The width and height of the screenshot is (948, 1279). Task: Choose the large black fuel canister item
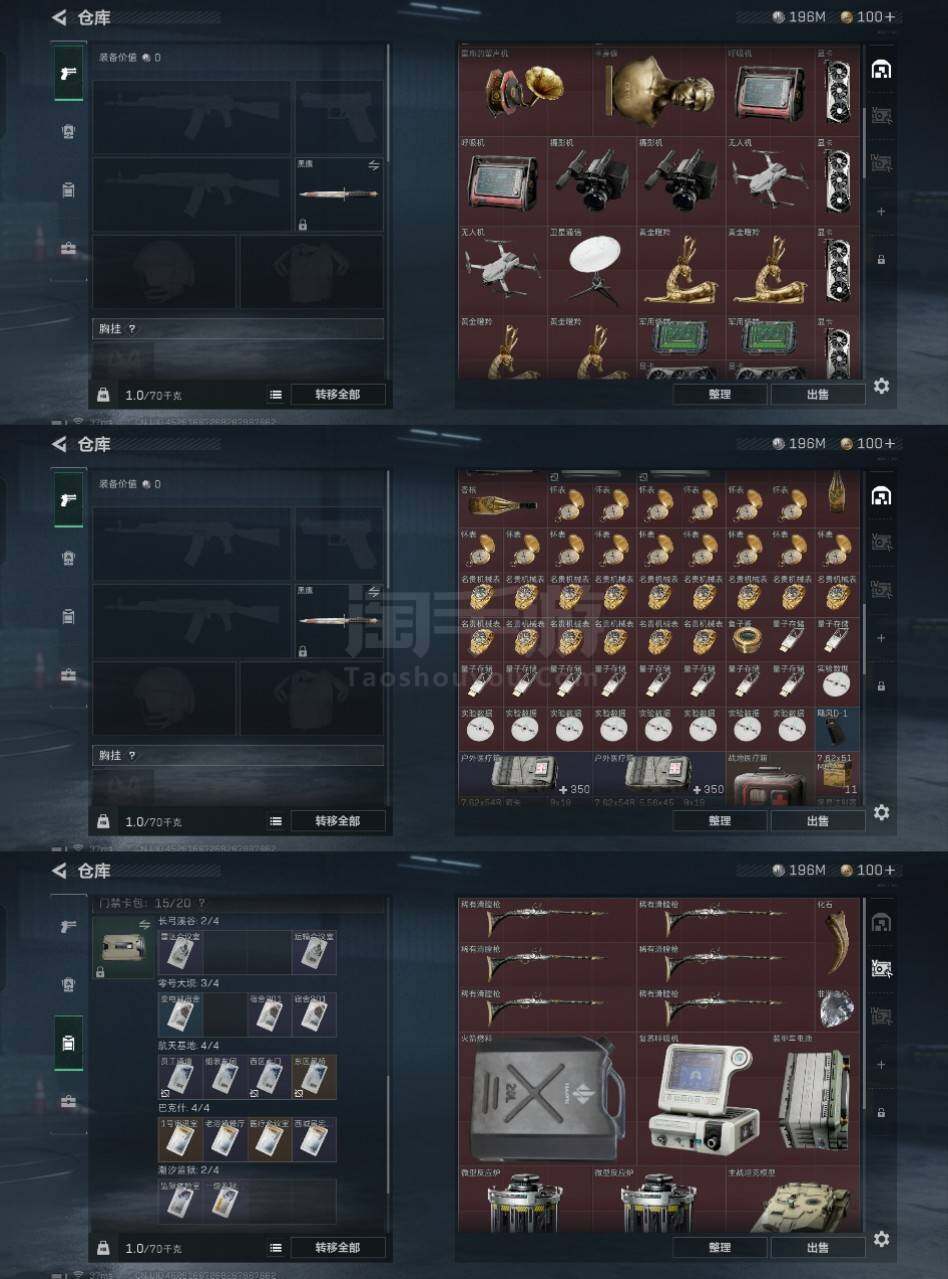546,1098
